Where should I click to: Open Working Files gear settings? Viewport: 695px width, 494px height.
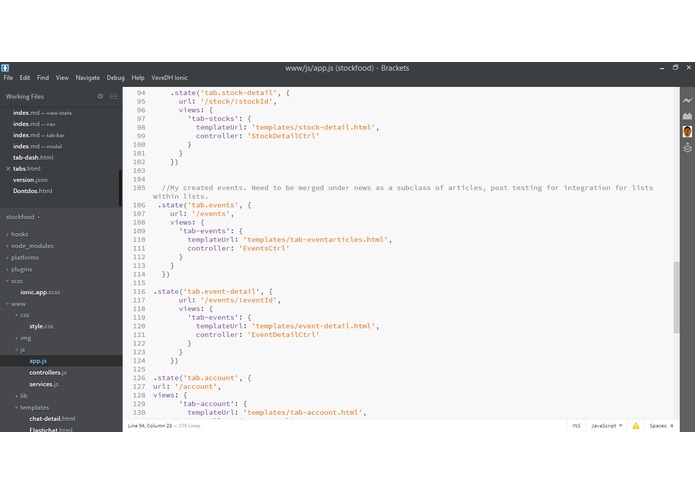[x=100, y=96]
